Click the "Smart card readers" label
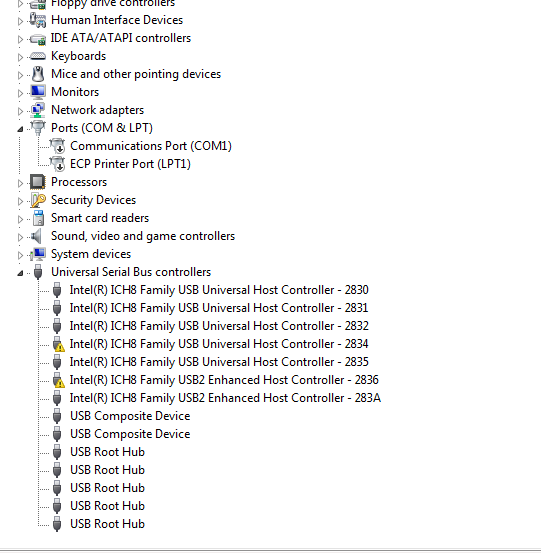541x553 pixels. pyautogui.click(x=100, y=218)
